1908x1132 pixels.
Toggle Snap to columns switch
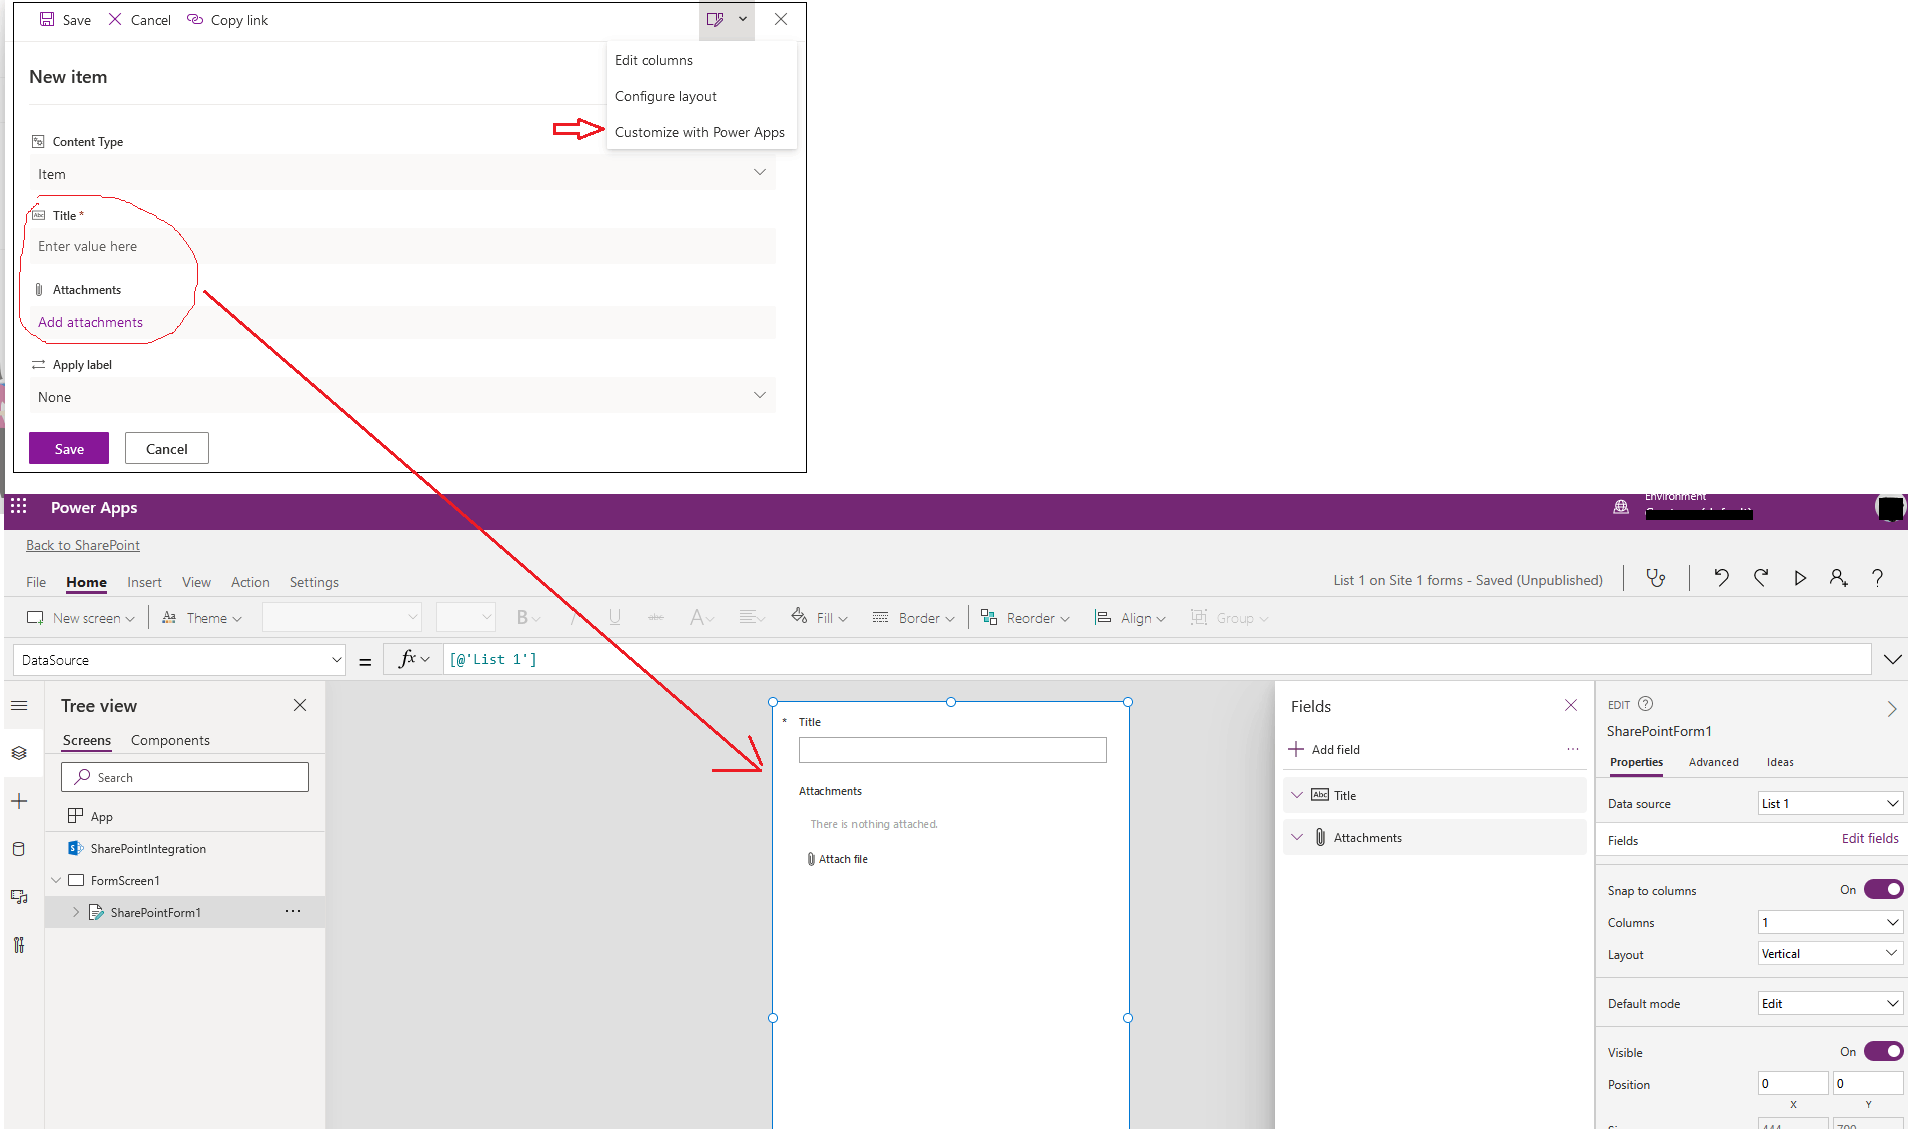pos(1883,890)
